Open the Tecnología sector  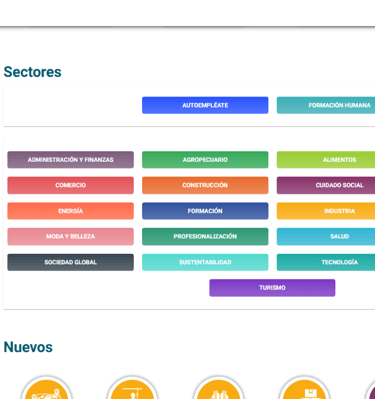point(326,262)
